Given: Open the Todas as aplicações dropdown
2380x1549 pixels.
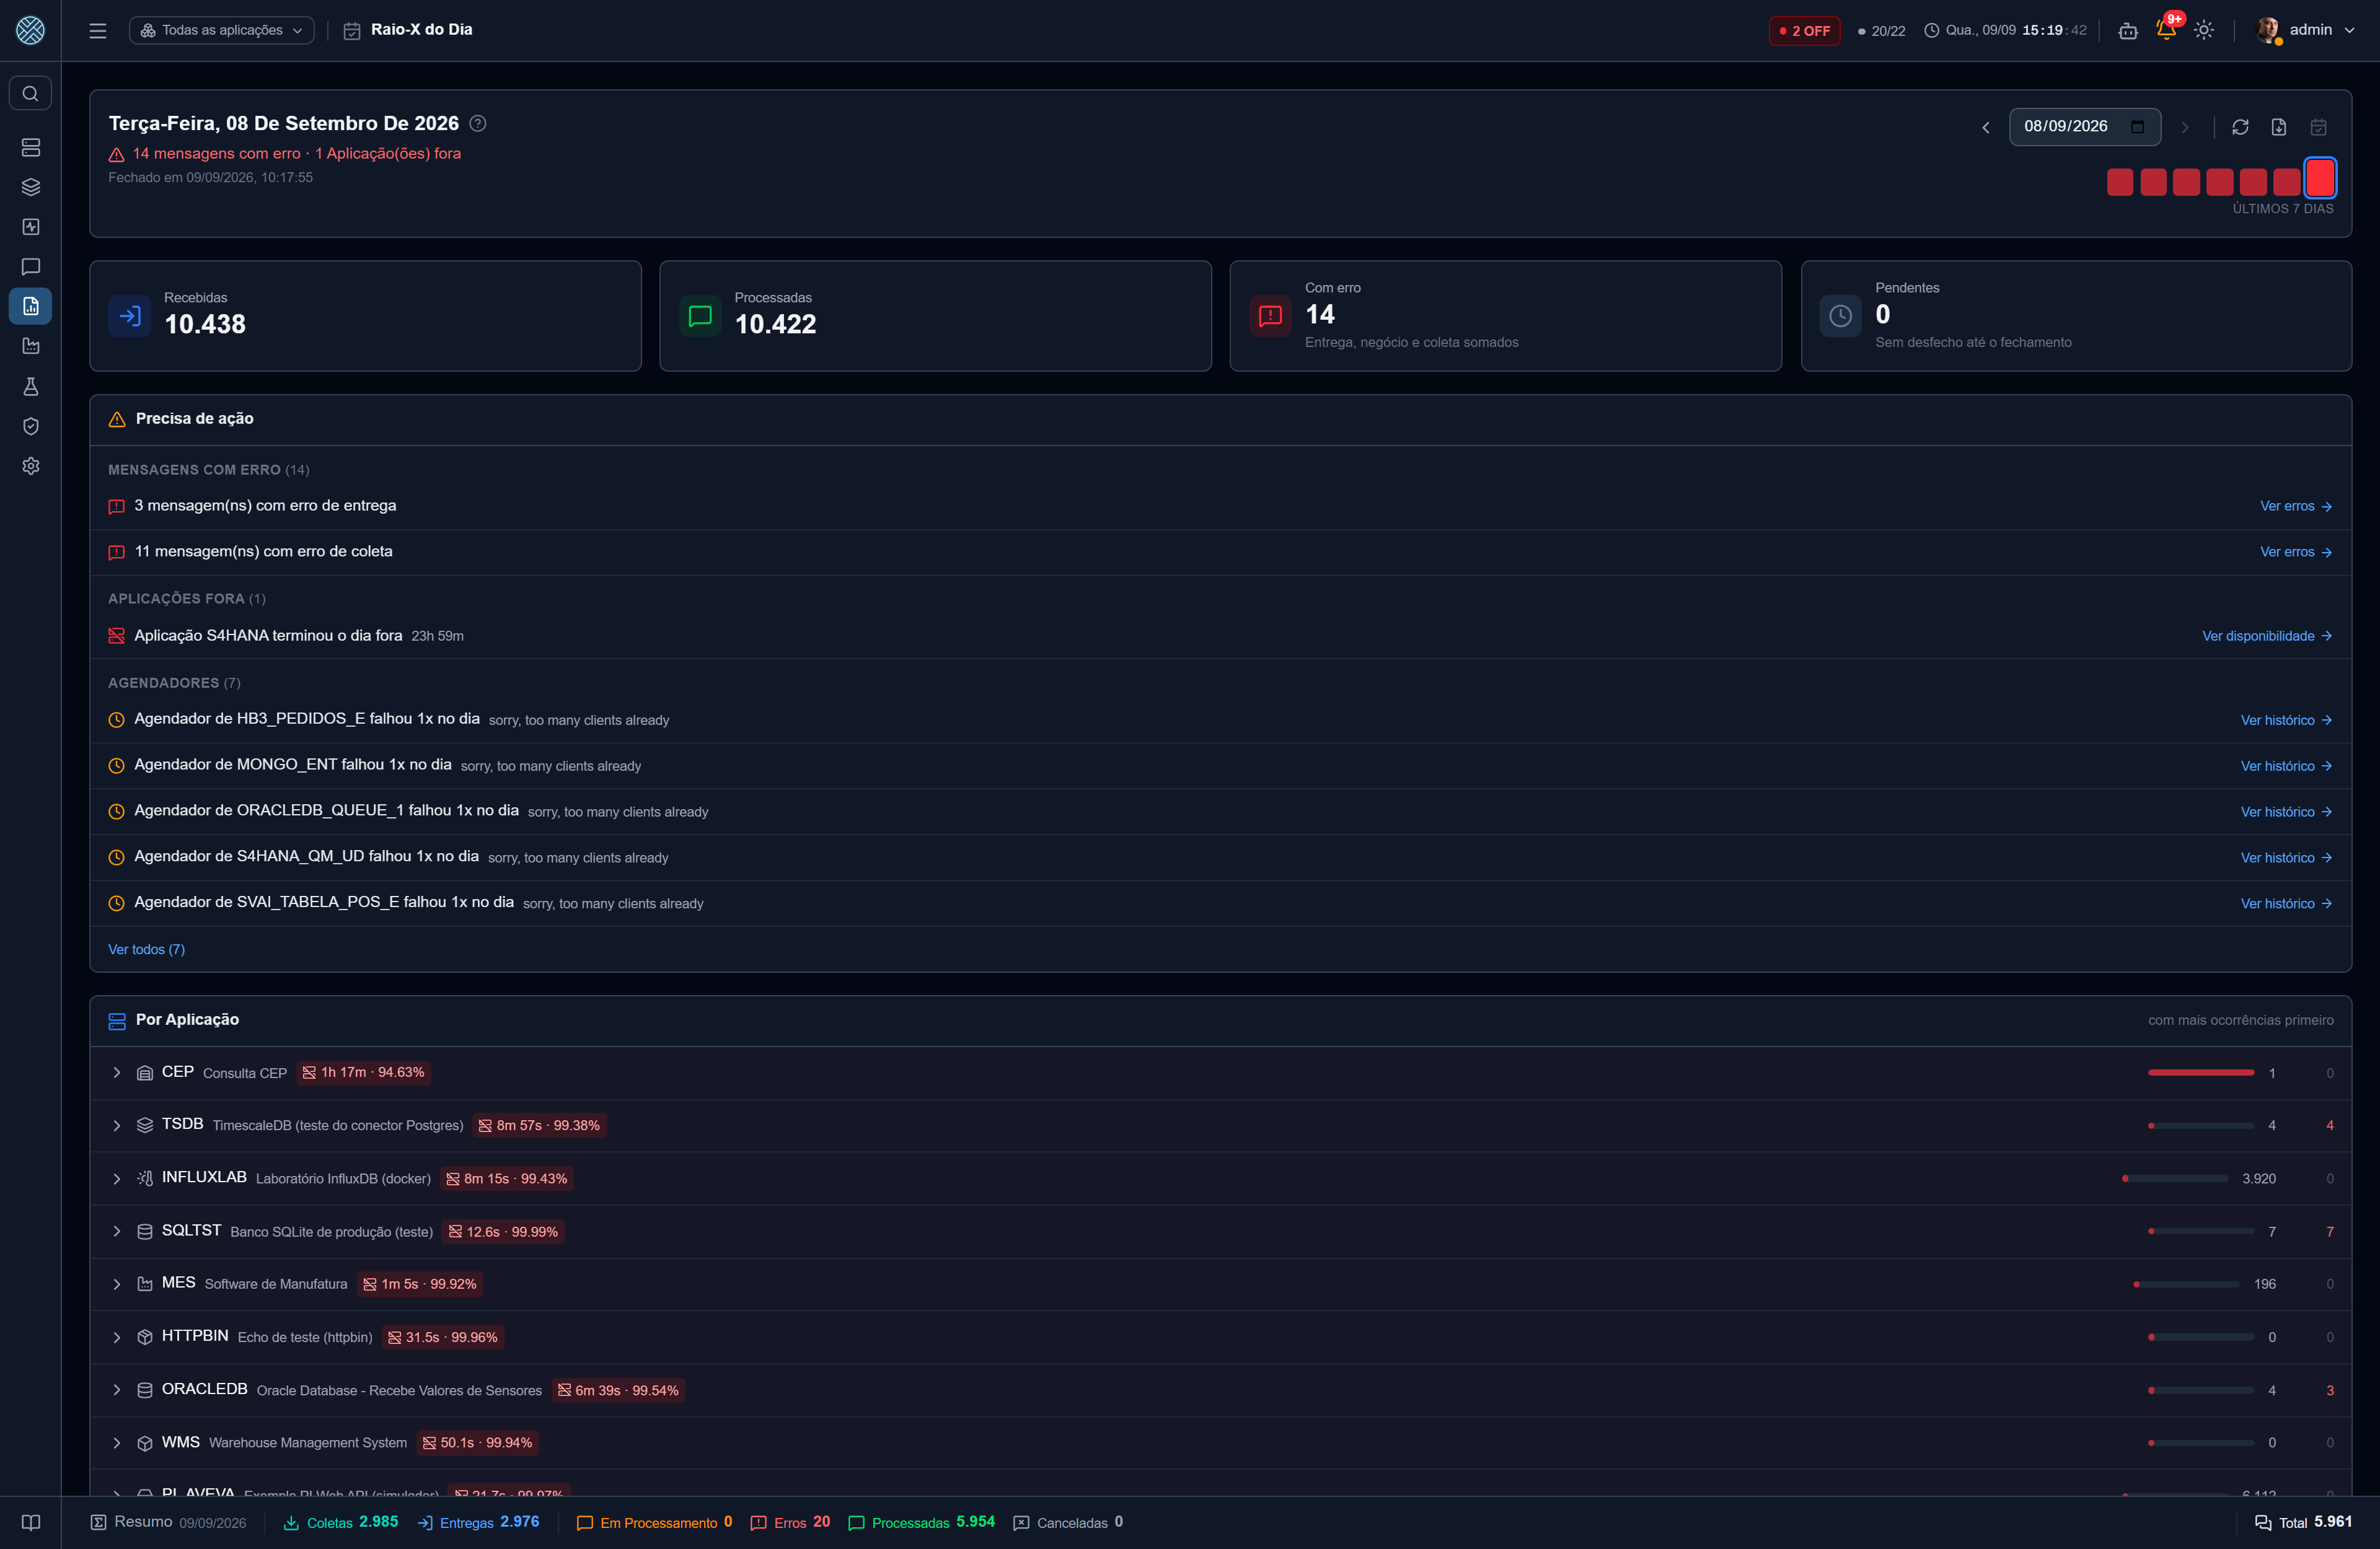Looking at the screenshot, I should [x=221, y=30].
